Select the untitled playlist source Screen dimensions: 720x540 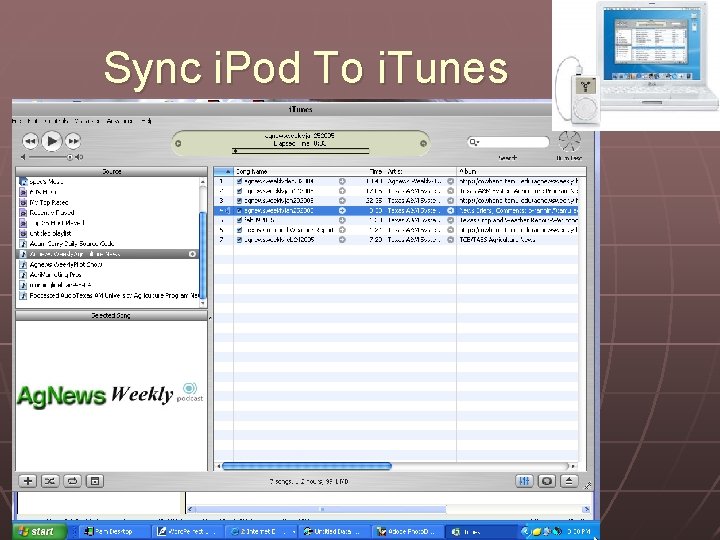coord(50,233)
